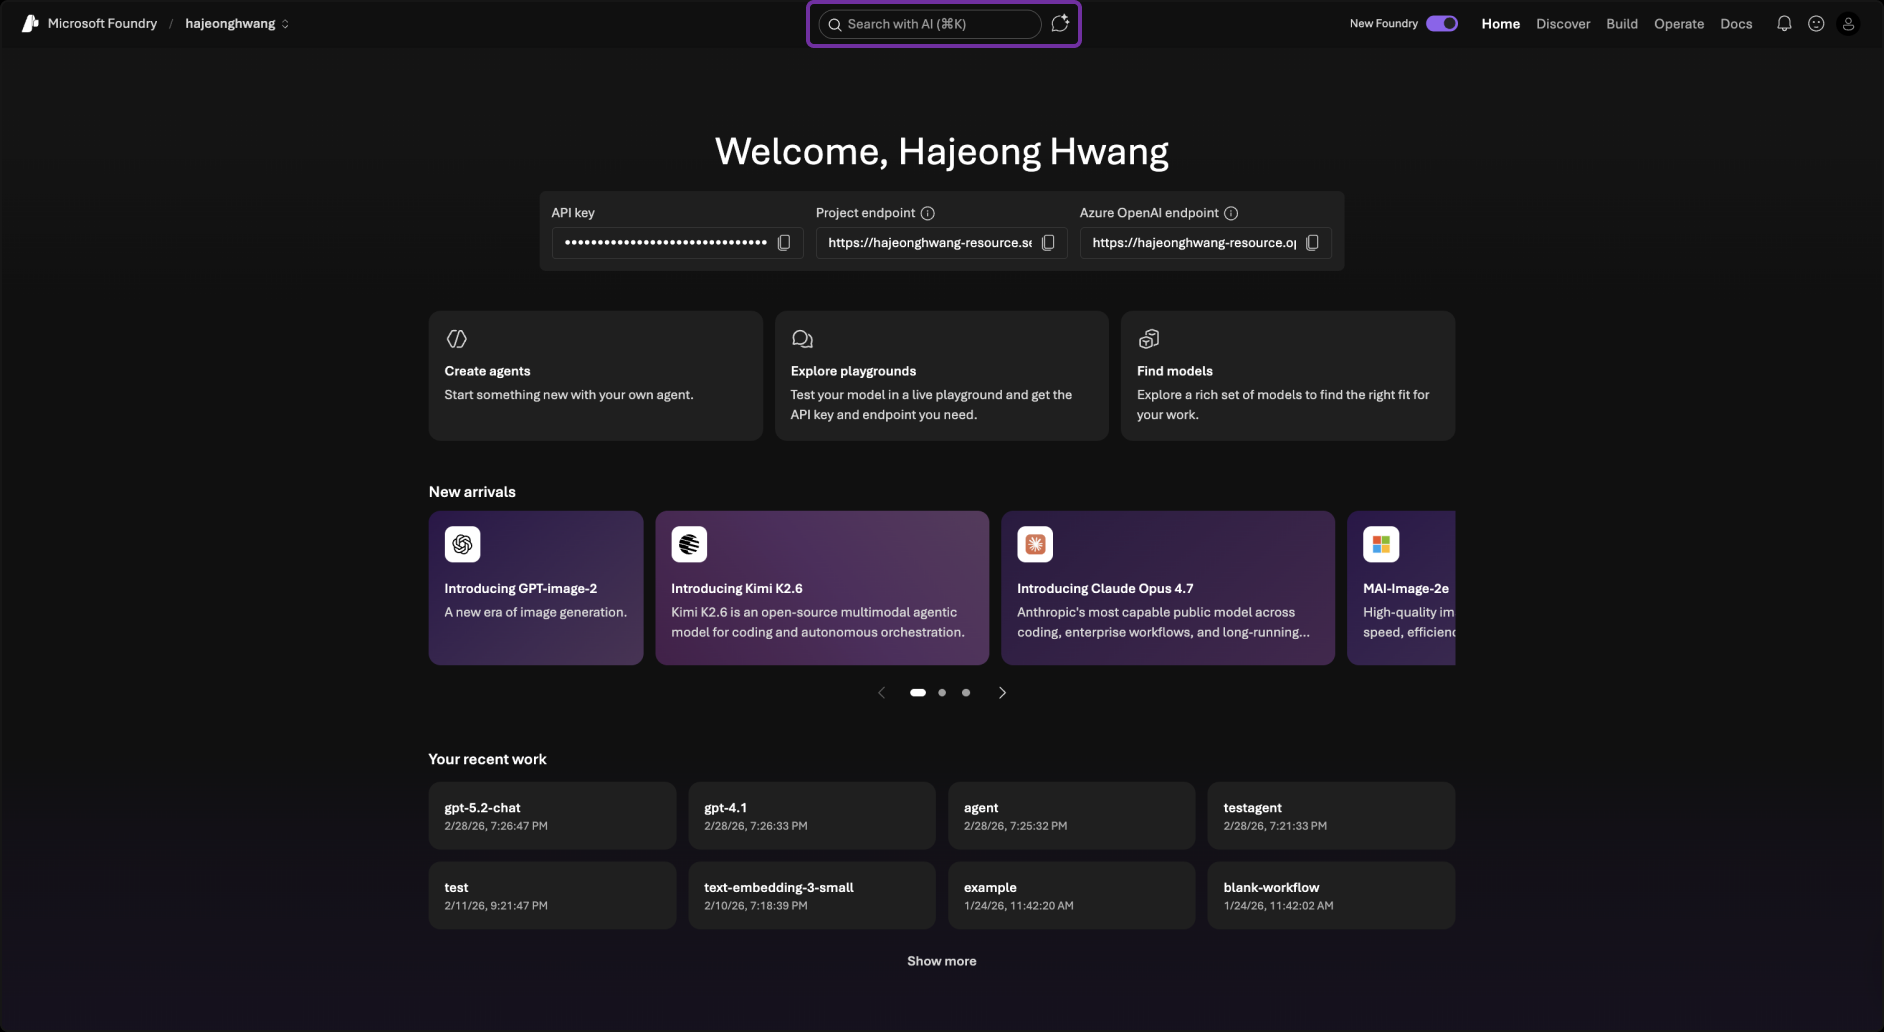Image resolution: width=1884 pixels, height=1032 pixels.
Task: Show Azure OpenAI endpoint info icon
Action: pyautogui.click(x=1231, y=213)
